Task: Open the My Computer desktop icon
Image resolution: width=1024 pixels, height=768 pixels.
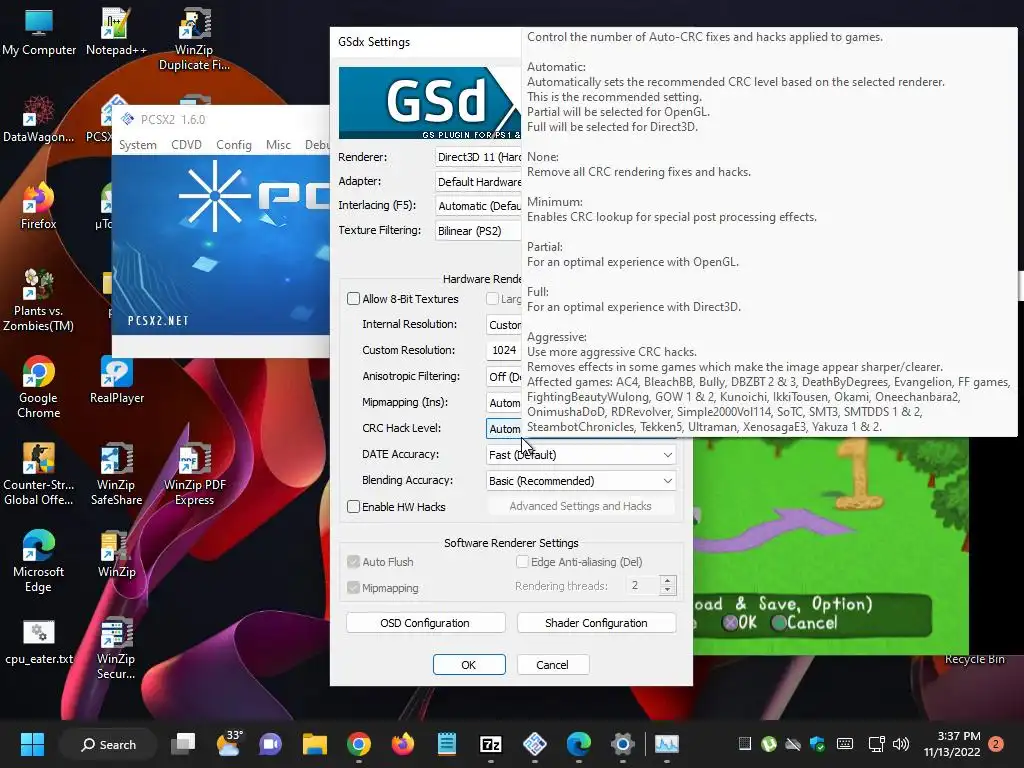Action: click(x=39, y=33)
